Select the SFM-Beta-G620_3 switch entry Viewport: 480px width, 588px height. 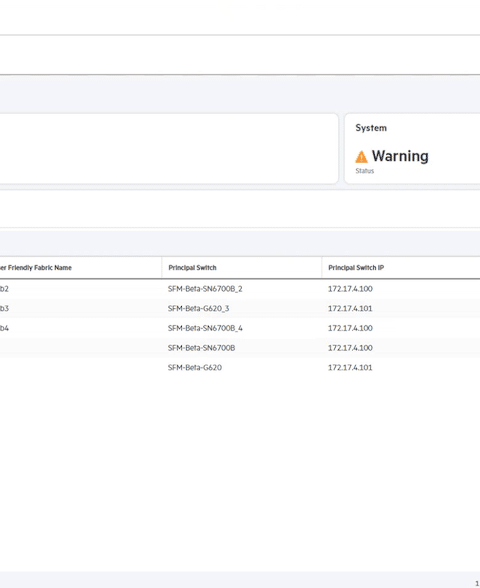198,308
